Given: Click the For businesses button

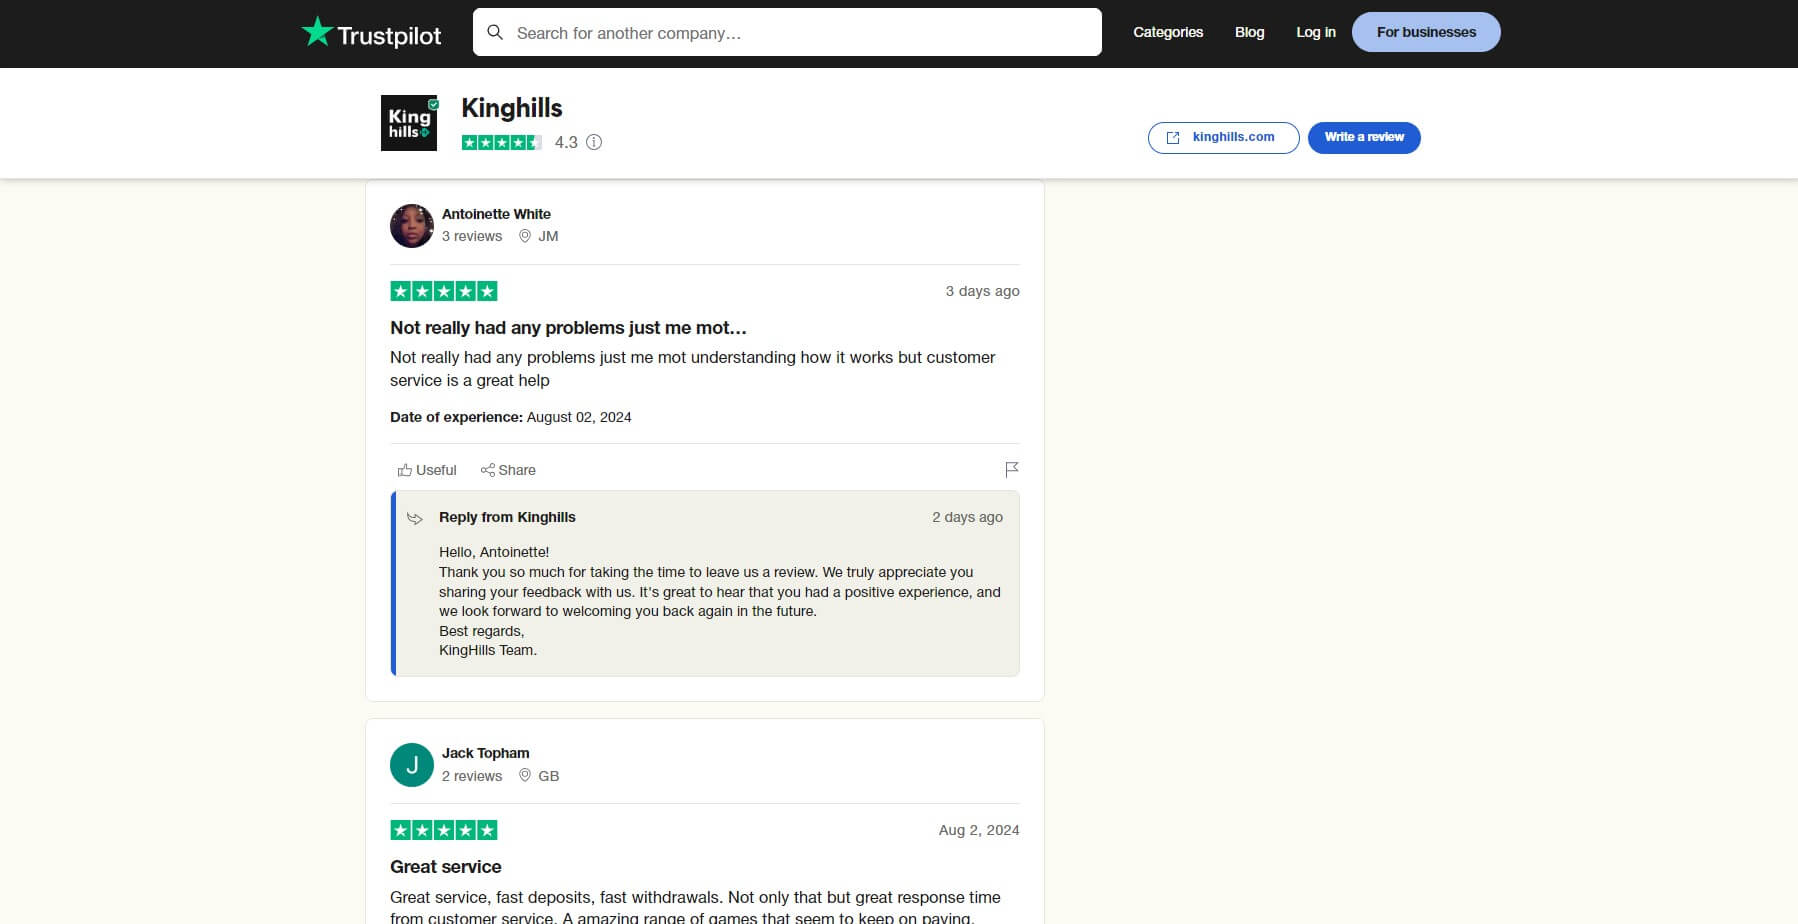Looking at the screenshot, I should (x=1426, y=31).
